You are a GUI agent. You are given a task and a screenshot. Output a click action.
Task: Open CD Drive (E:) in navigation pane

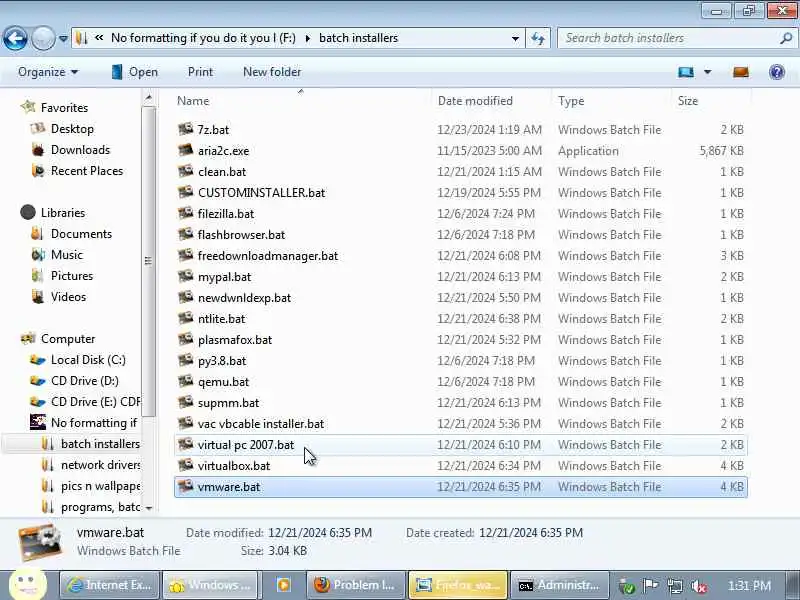95,402
